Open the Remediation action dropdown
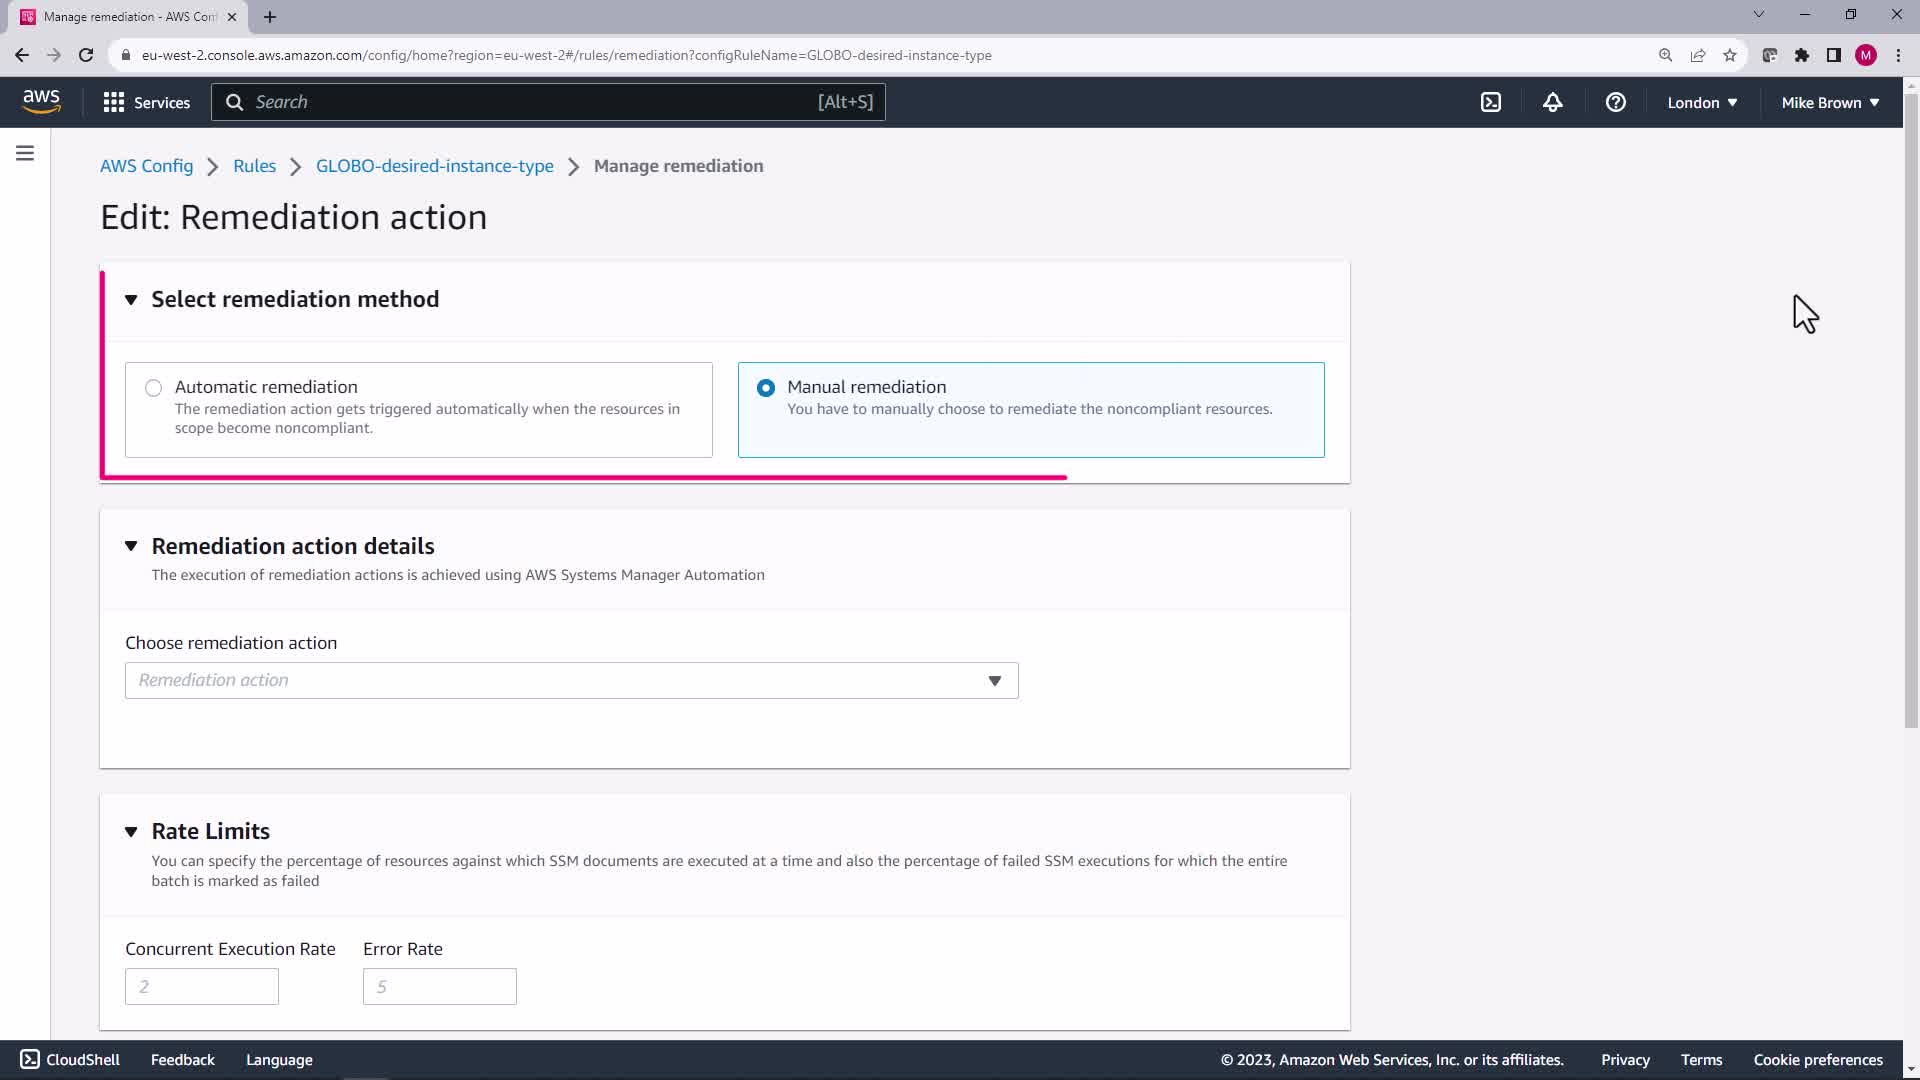This screenshot has height=1080, width=1920. pos(571,680)
